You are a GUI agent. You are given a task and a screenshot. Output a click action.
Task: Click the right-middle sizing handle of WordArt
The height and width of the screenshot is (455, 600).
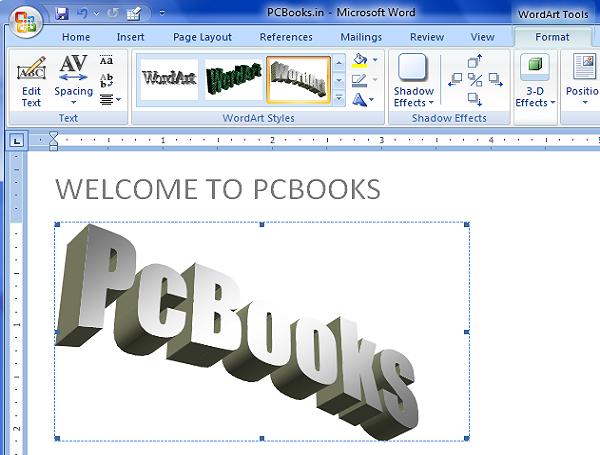tap(467, 332)
